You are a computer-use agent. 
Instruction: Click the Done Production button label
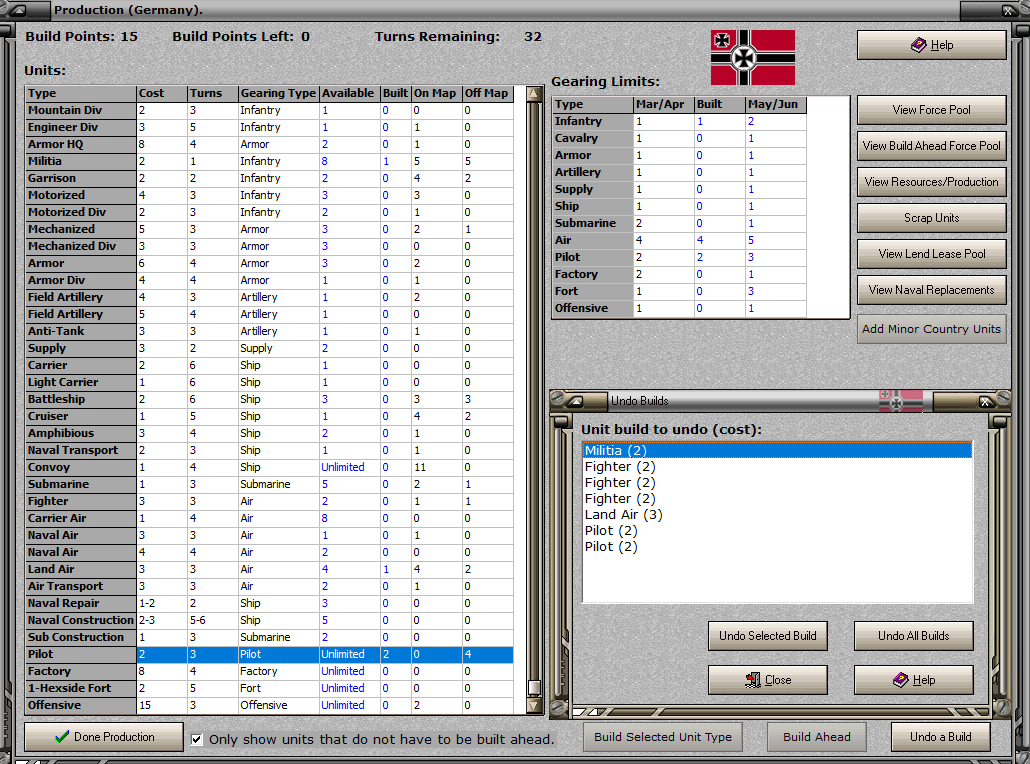[114, 737]
